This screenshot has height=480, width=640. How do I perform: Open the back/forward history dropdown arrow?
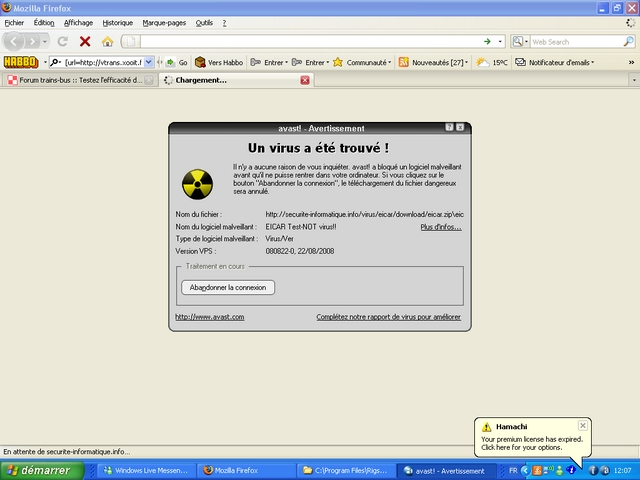point(45,42)
